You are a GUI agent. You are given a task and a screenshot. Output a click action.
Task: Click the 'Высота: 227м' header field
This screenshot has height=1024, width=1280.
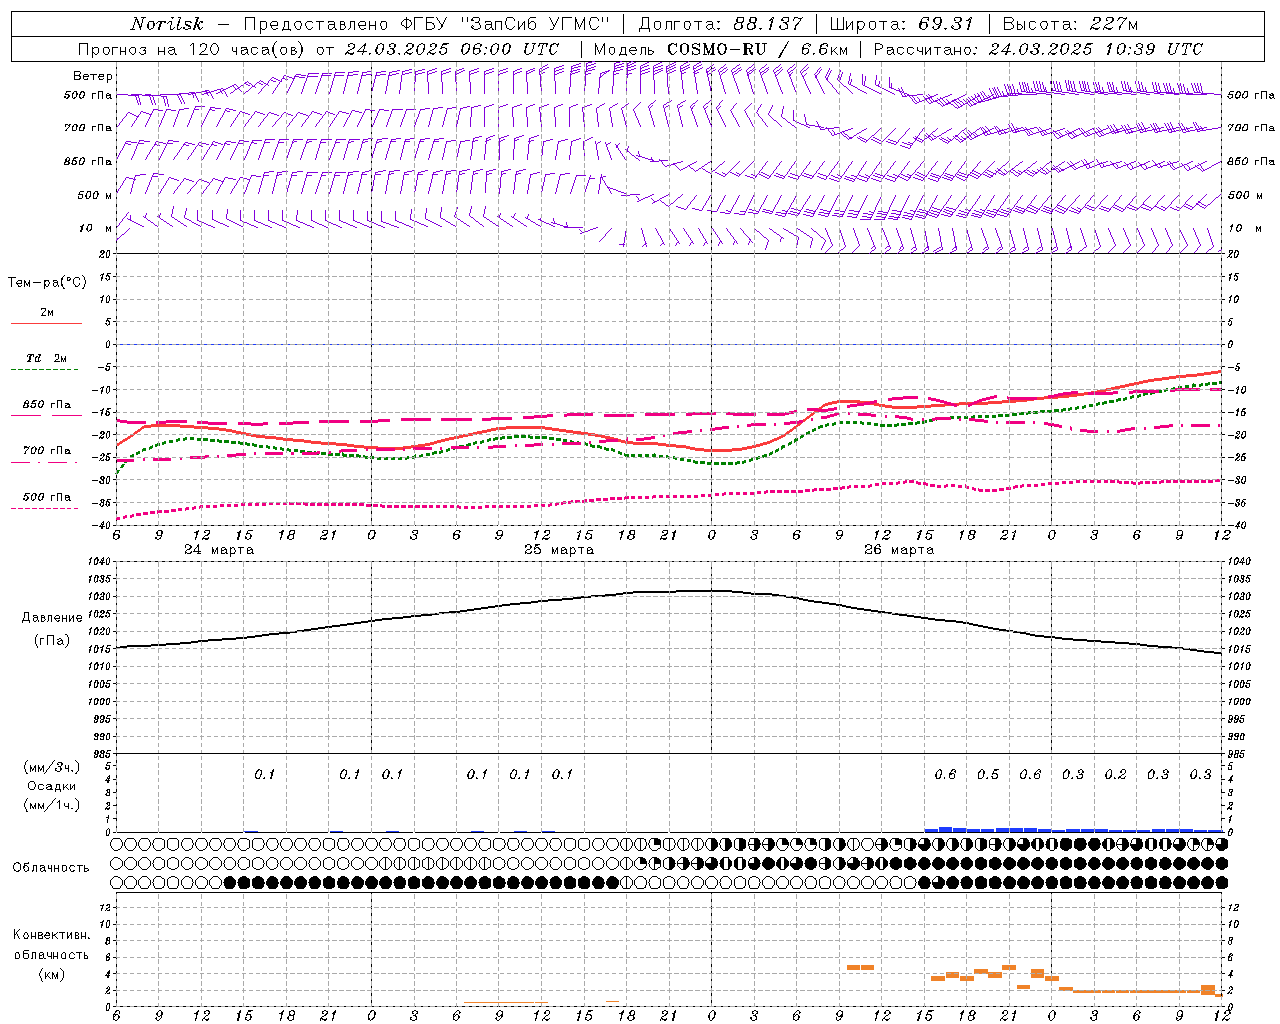tap(1070, 24)
